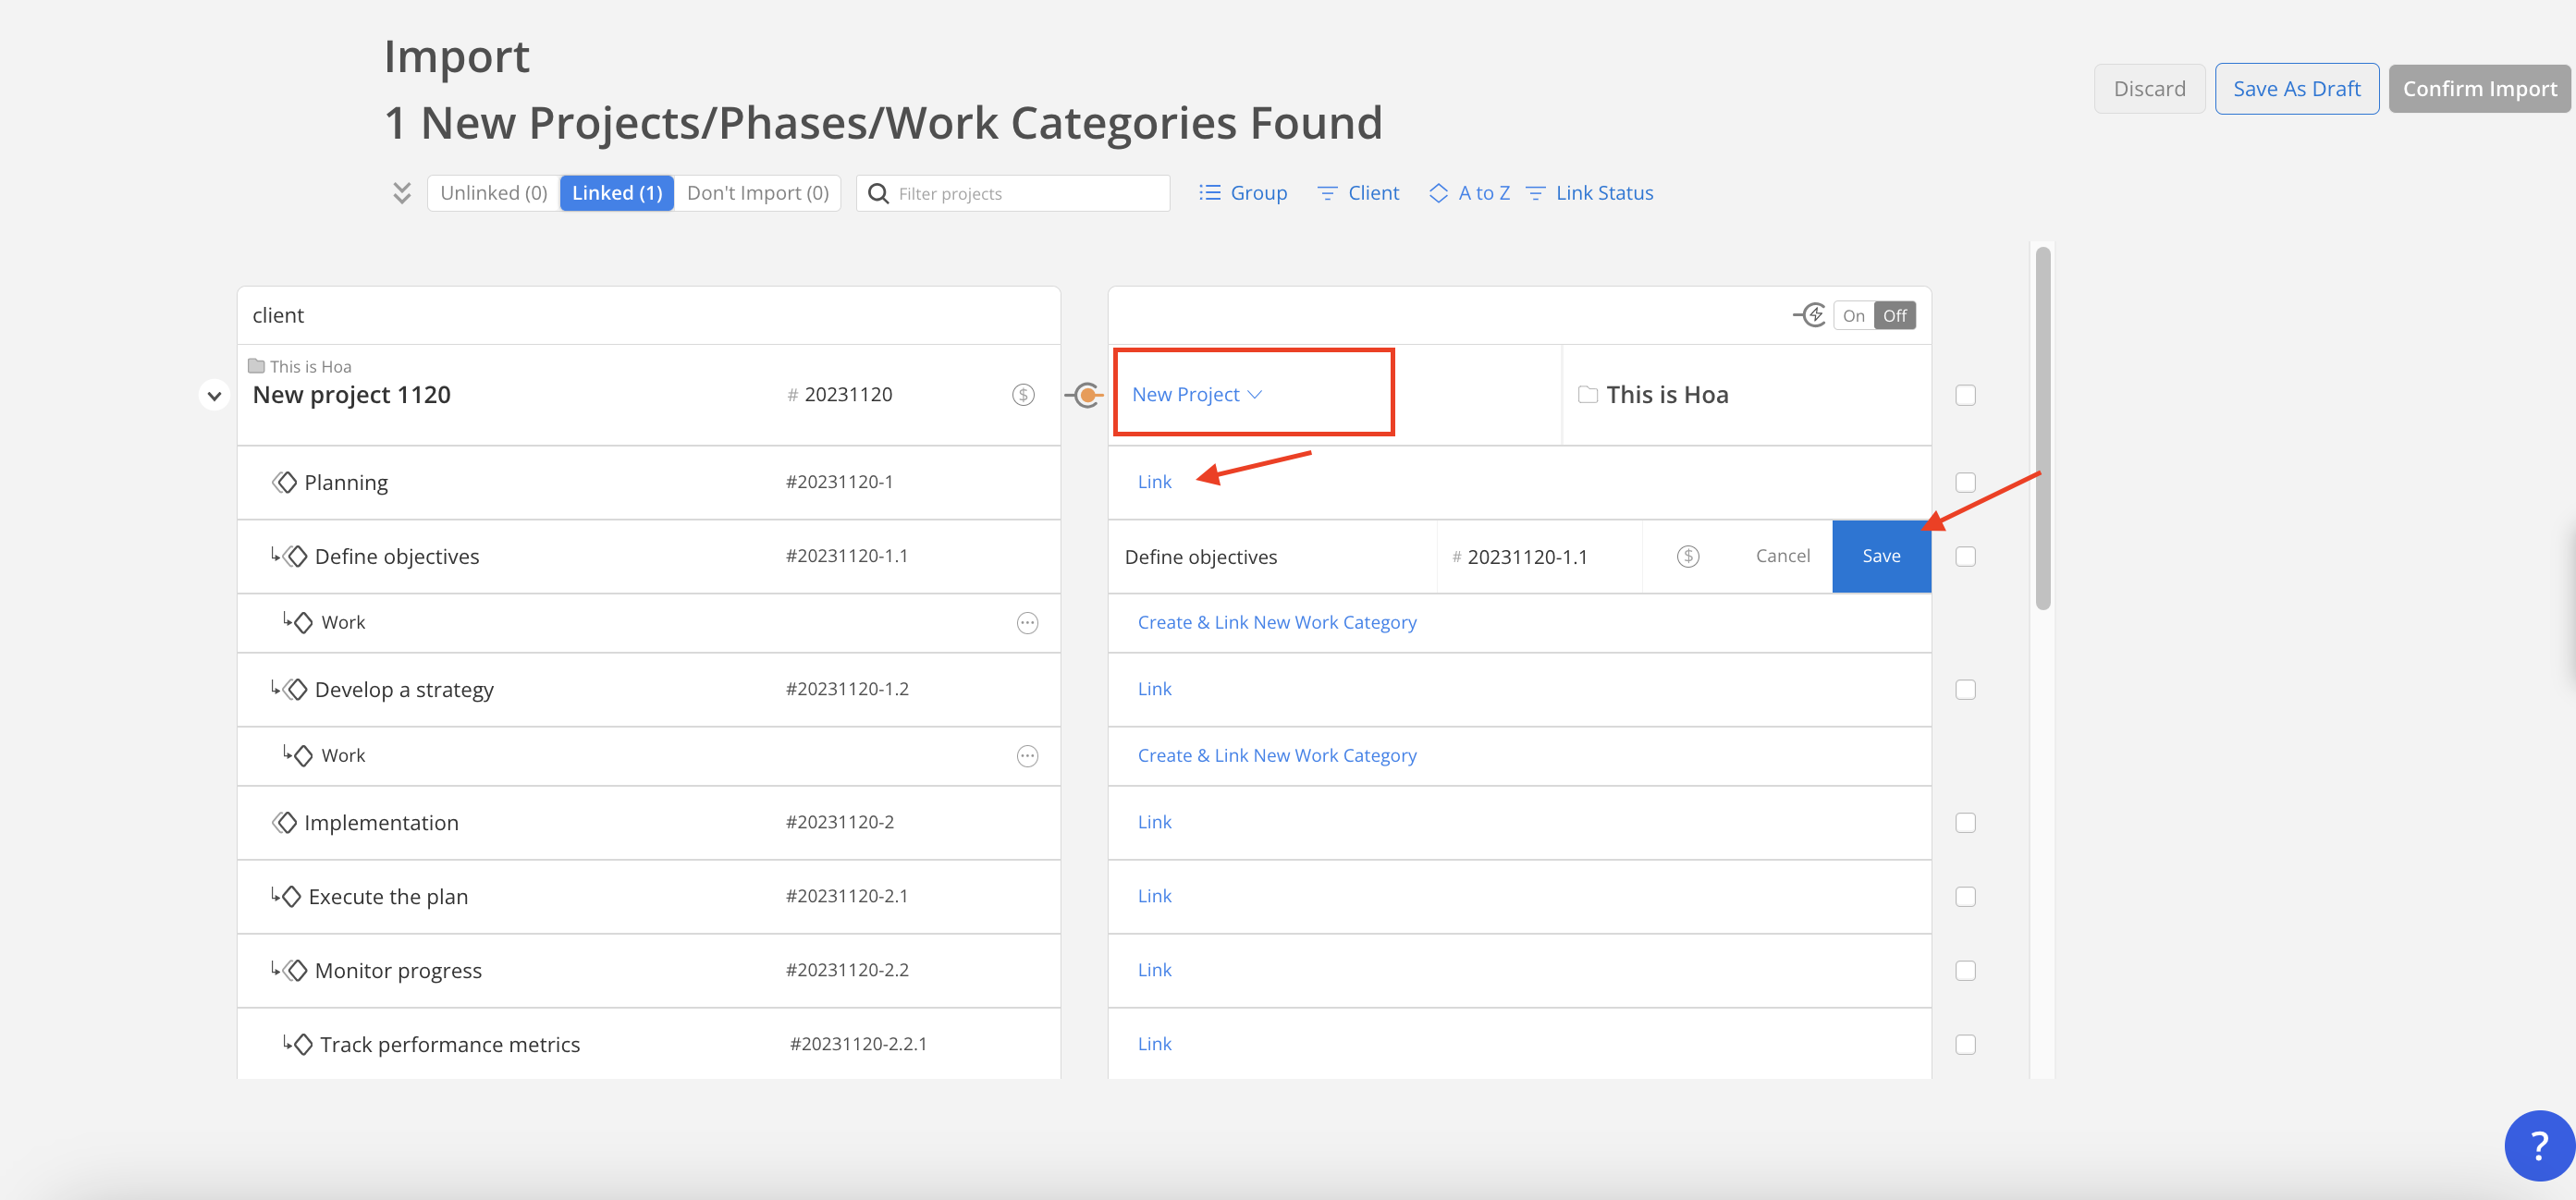The image size is (2576, 1200).
Task: Check the box for Implementation row
Action: click(x=1965, y=823)
